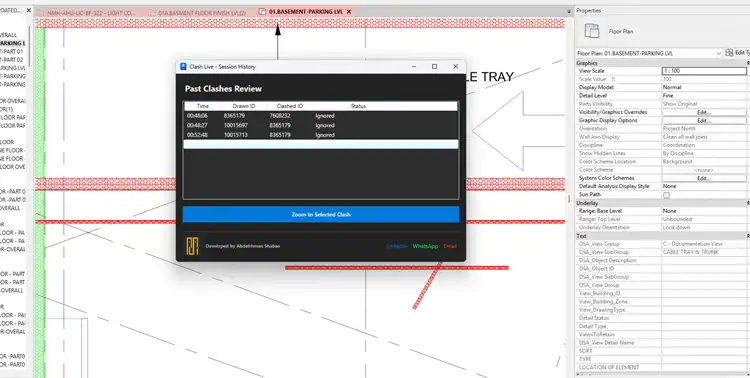Edit Graphic Display Options
The image size is (750, 378).
pyautogui.click(x=704, y=121)
